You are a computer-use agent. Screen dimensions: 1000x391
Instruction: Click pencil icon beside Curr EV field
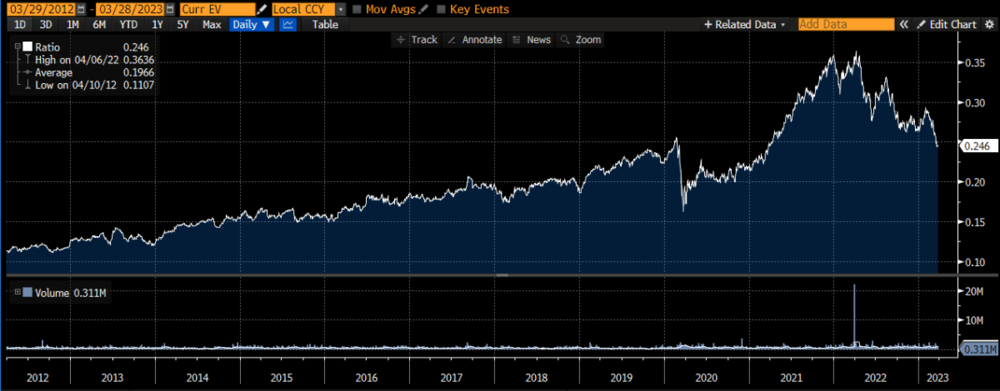(261, 10)
